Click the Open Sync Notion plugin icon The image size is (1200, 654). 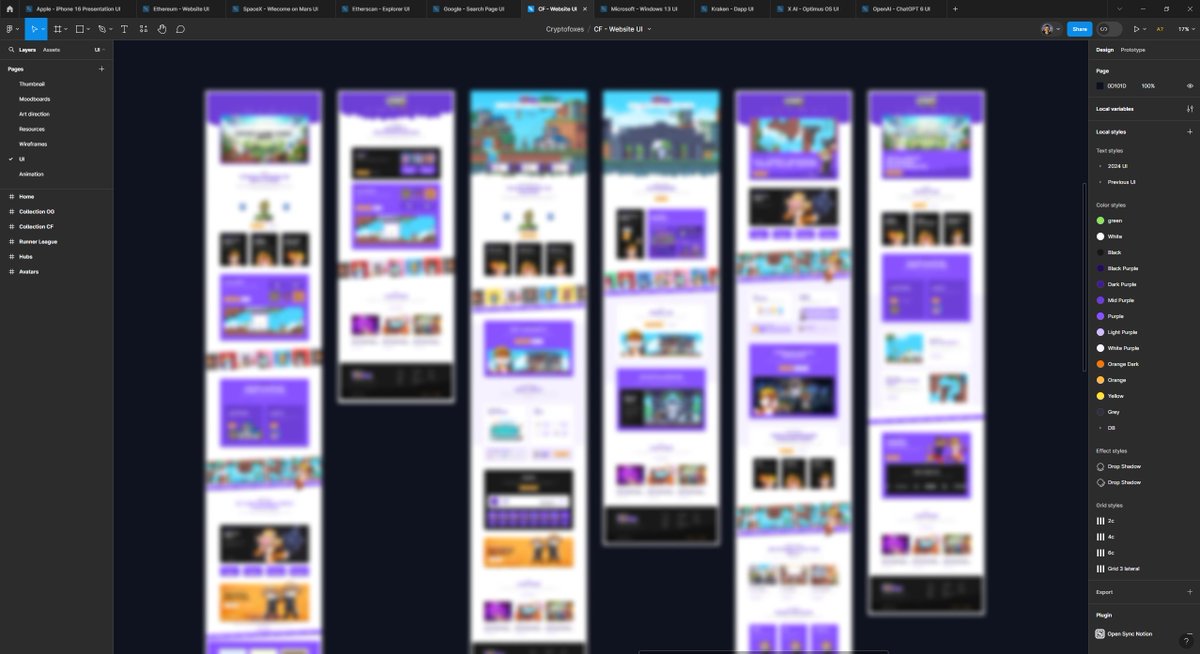(1100, 633)
